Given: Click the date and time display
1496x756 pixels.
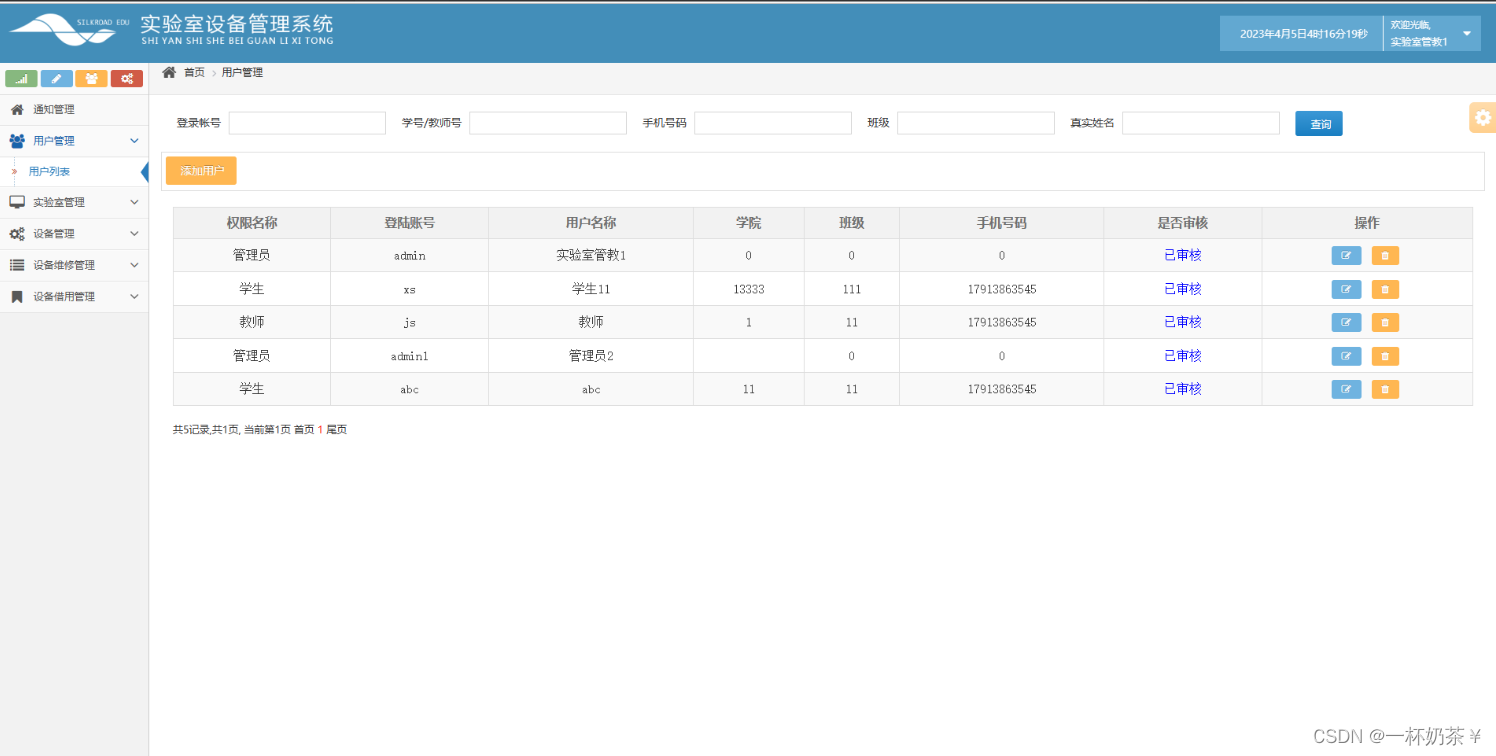Looking at the screenshot, I should coord(1303,34).
